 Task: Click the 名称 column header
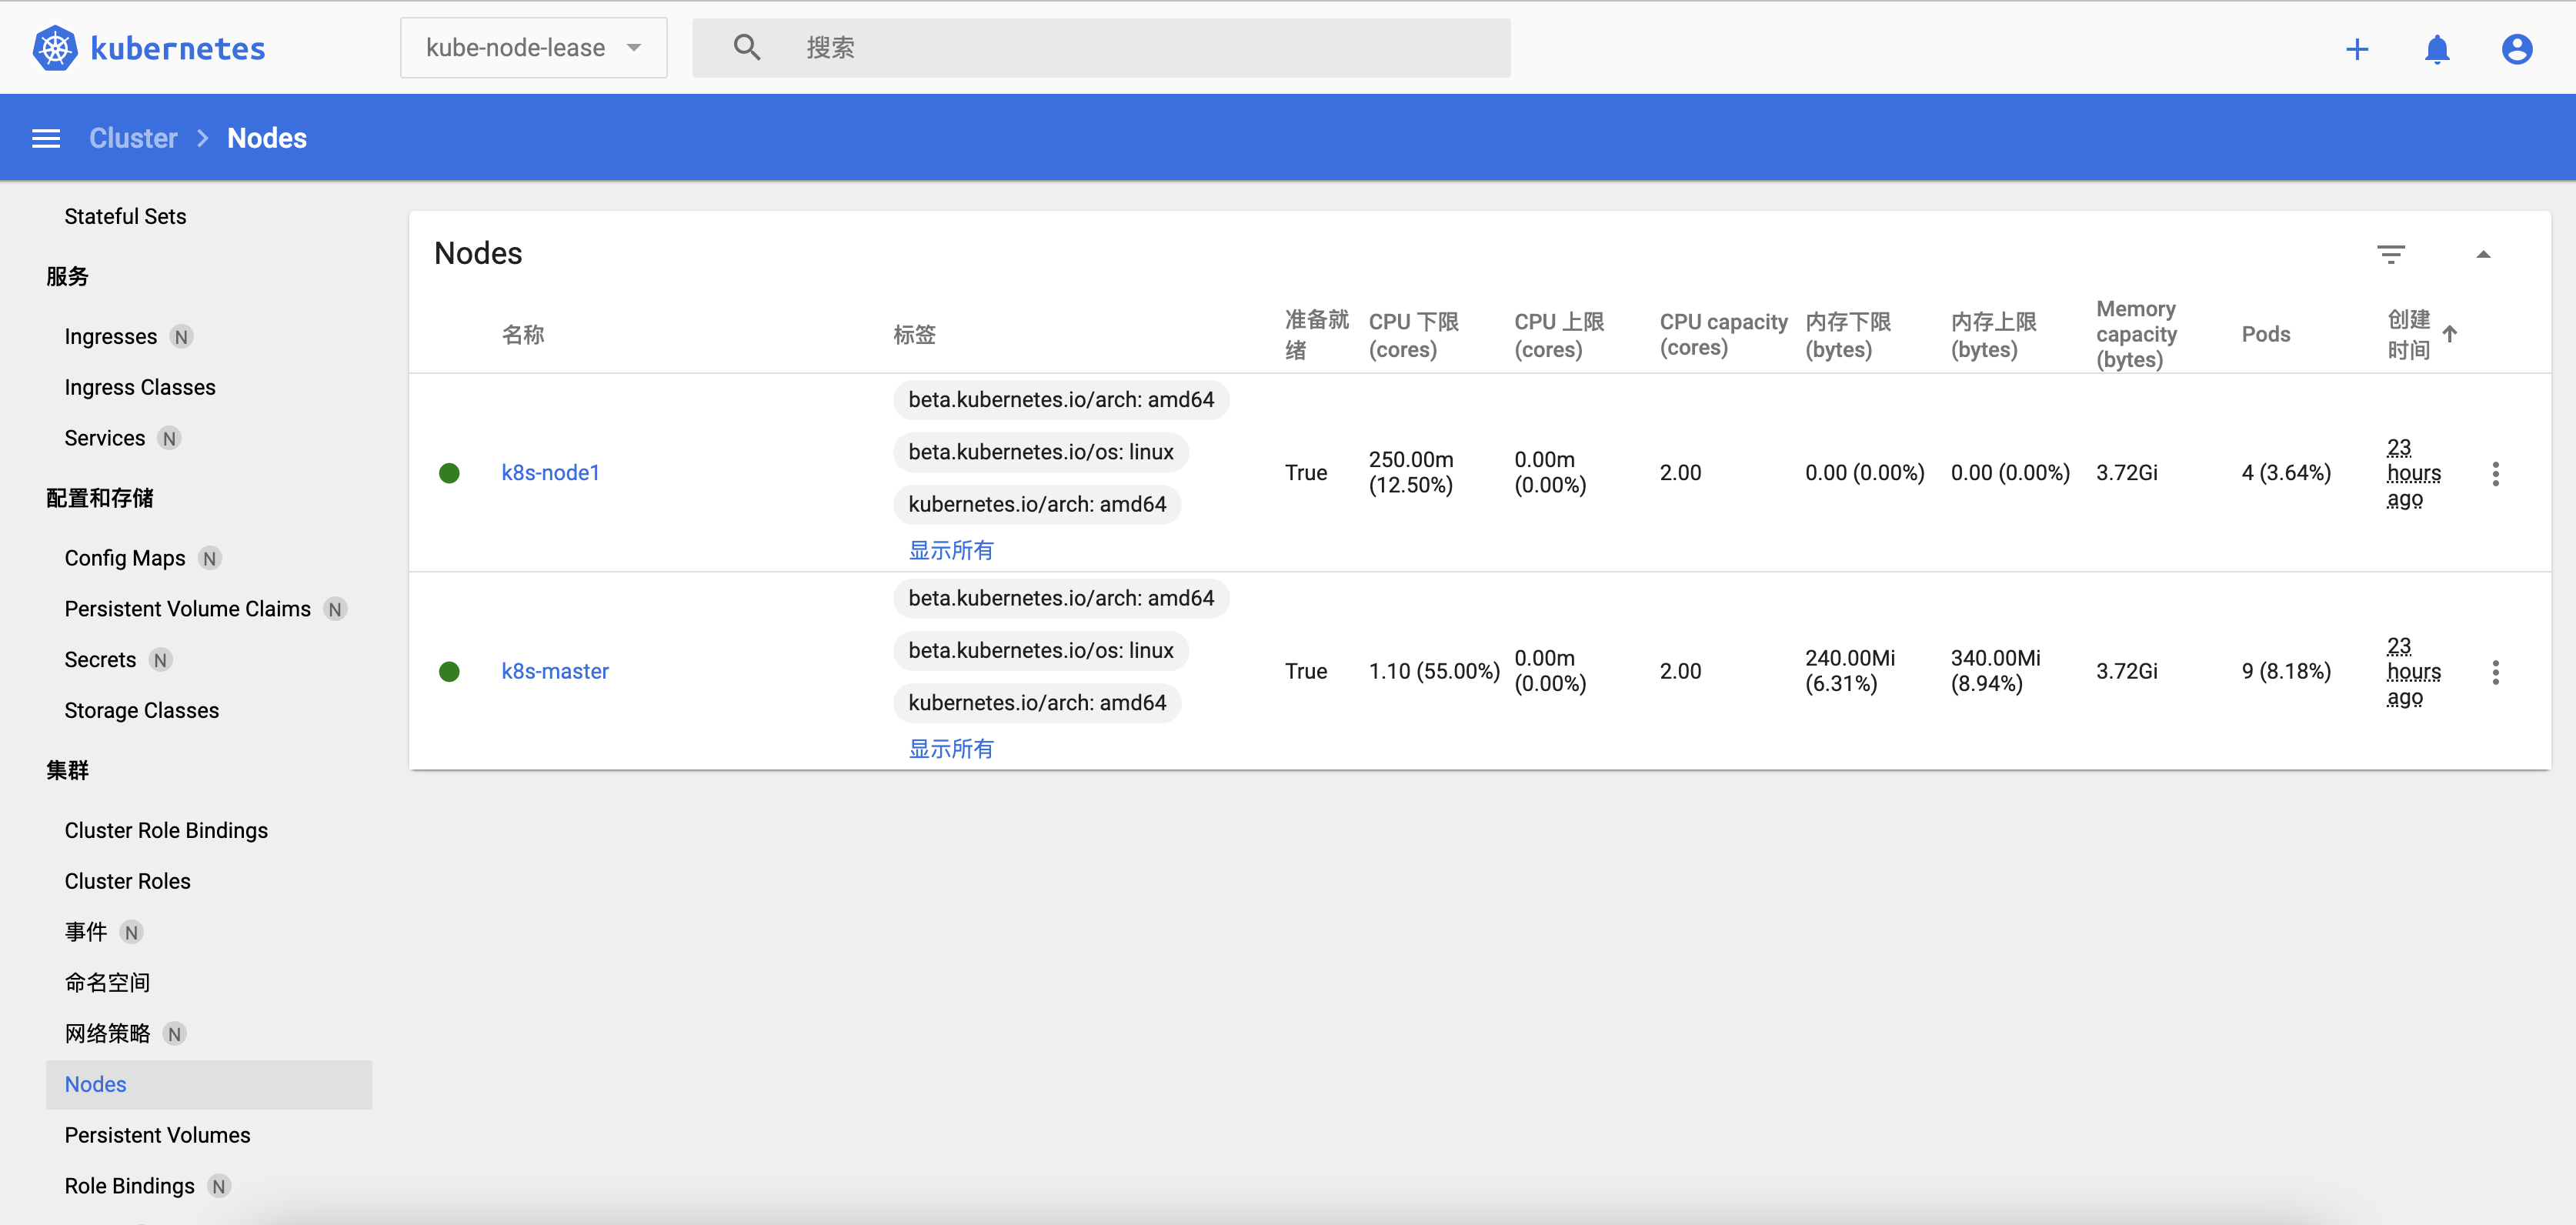pos(522,334)
